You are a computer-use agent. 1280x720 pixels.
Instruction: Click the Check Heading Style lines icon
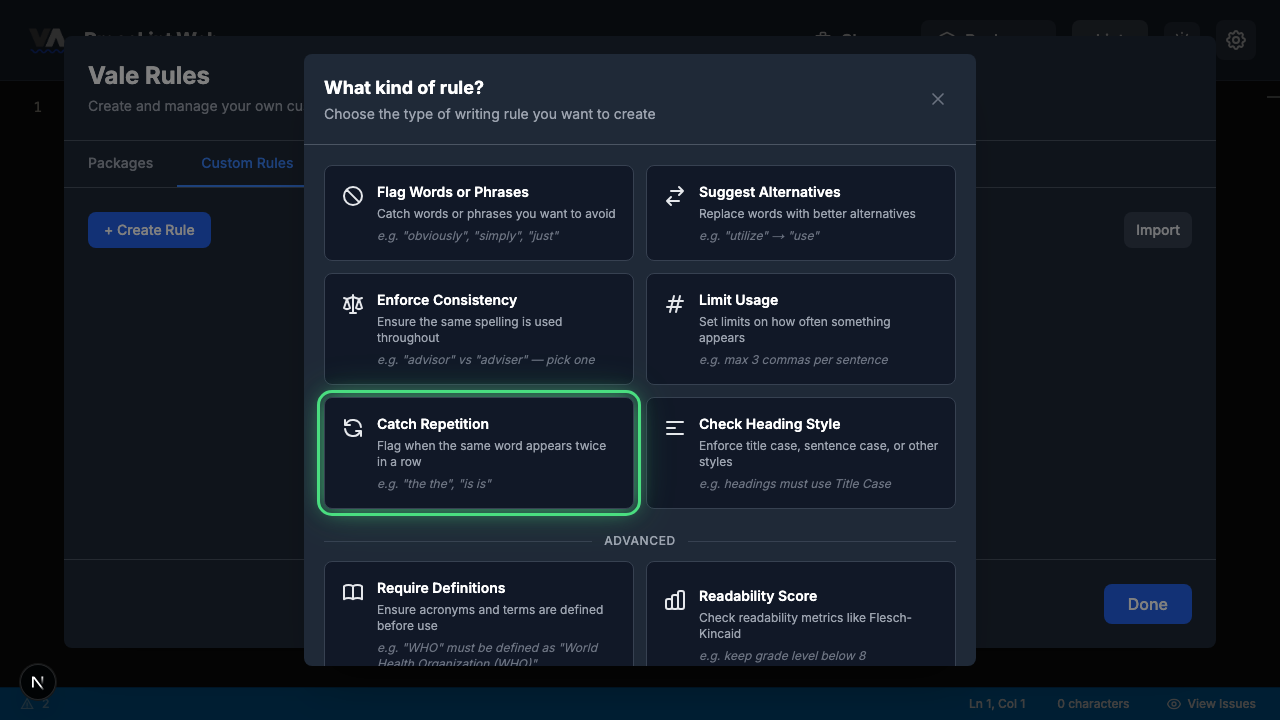675,428
